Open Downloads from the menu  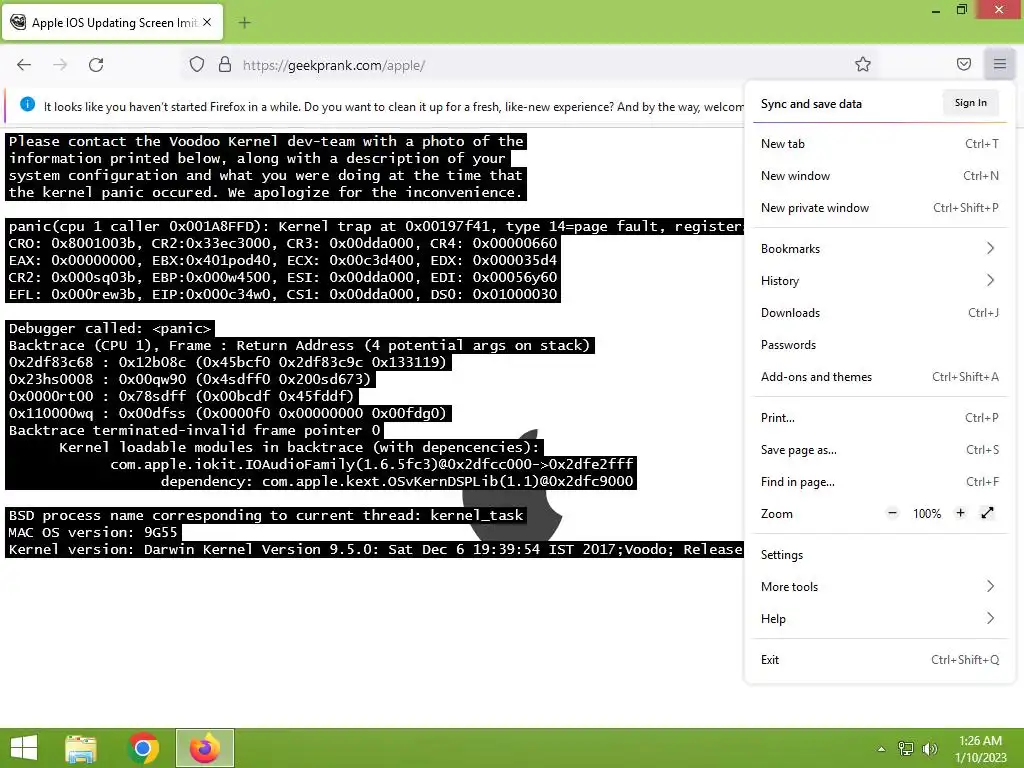pos(880,313)
